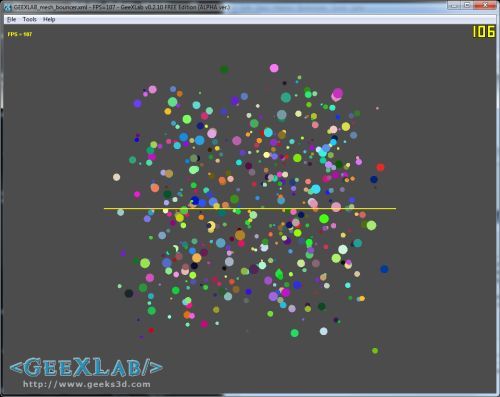The image size is (500, 397).
Task: Click the large pink ball at top
Action: (274, 68)
